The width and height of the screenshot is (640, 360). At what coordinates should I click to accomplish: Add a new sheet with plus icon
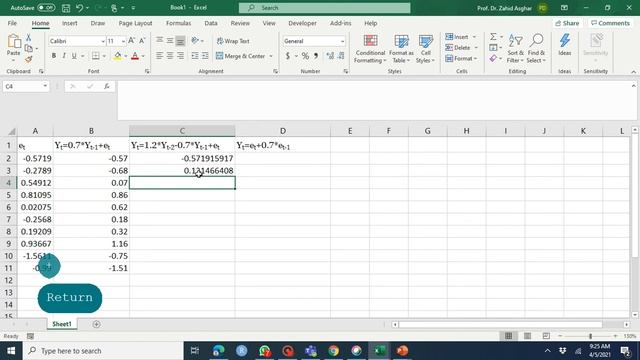point(96,324)
